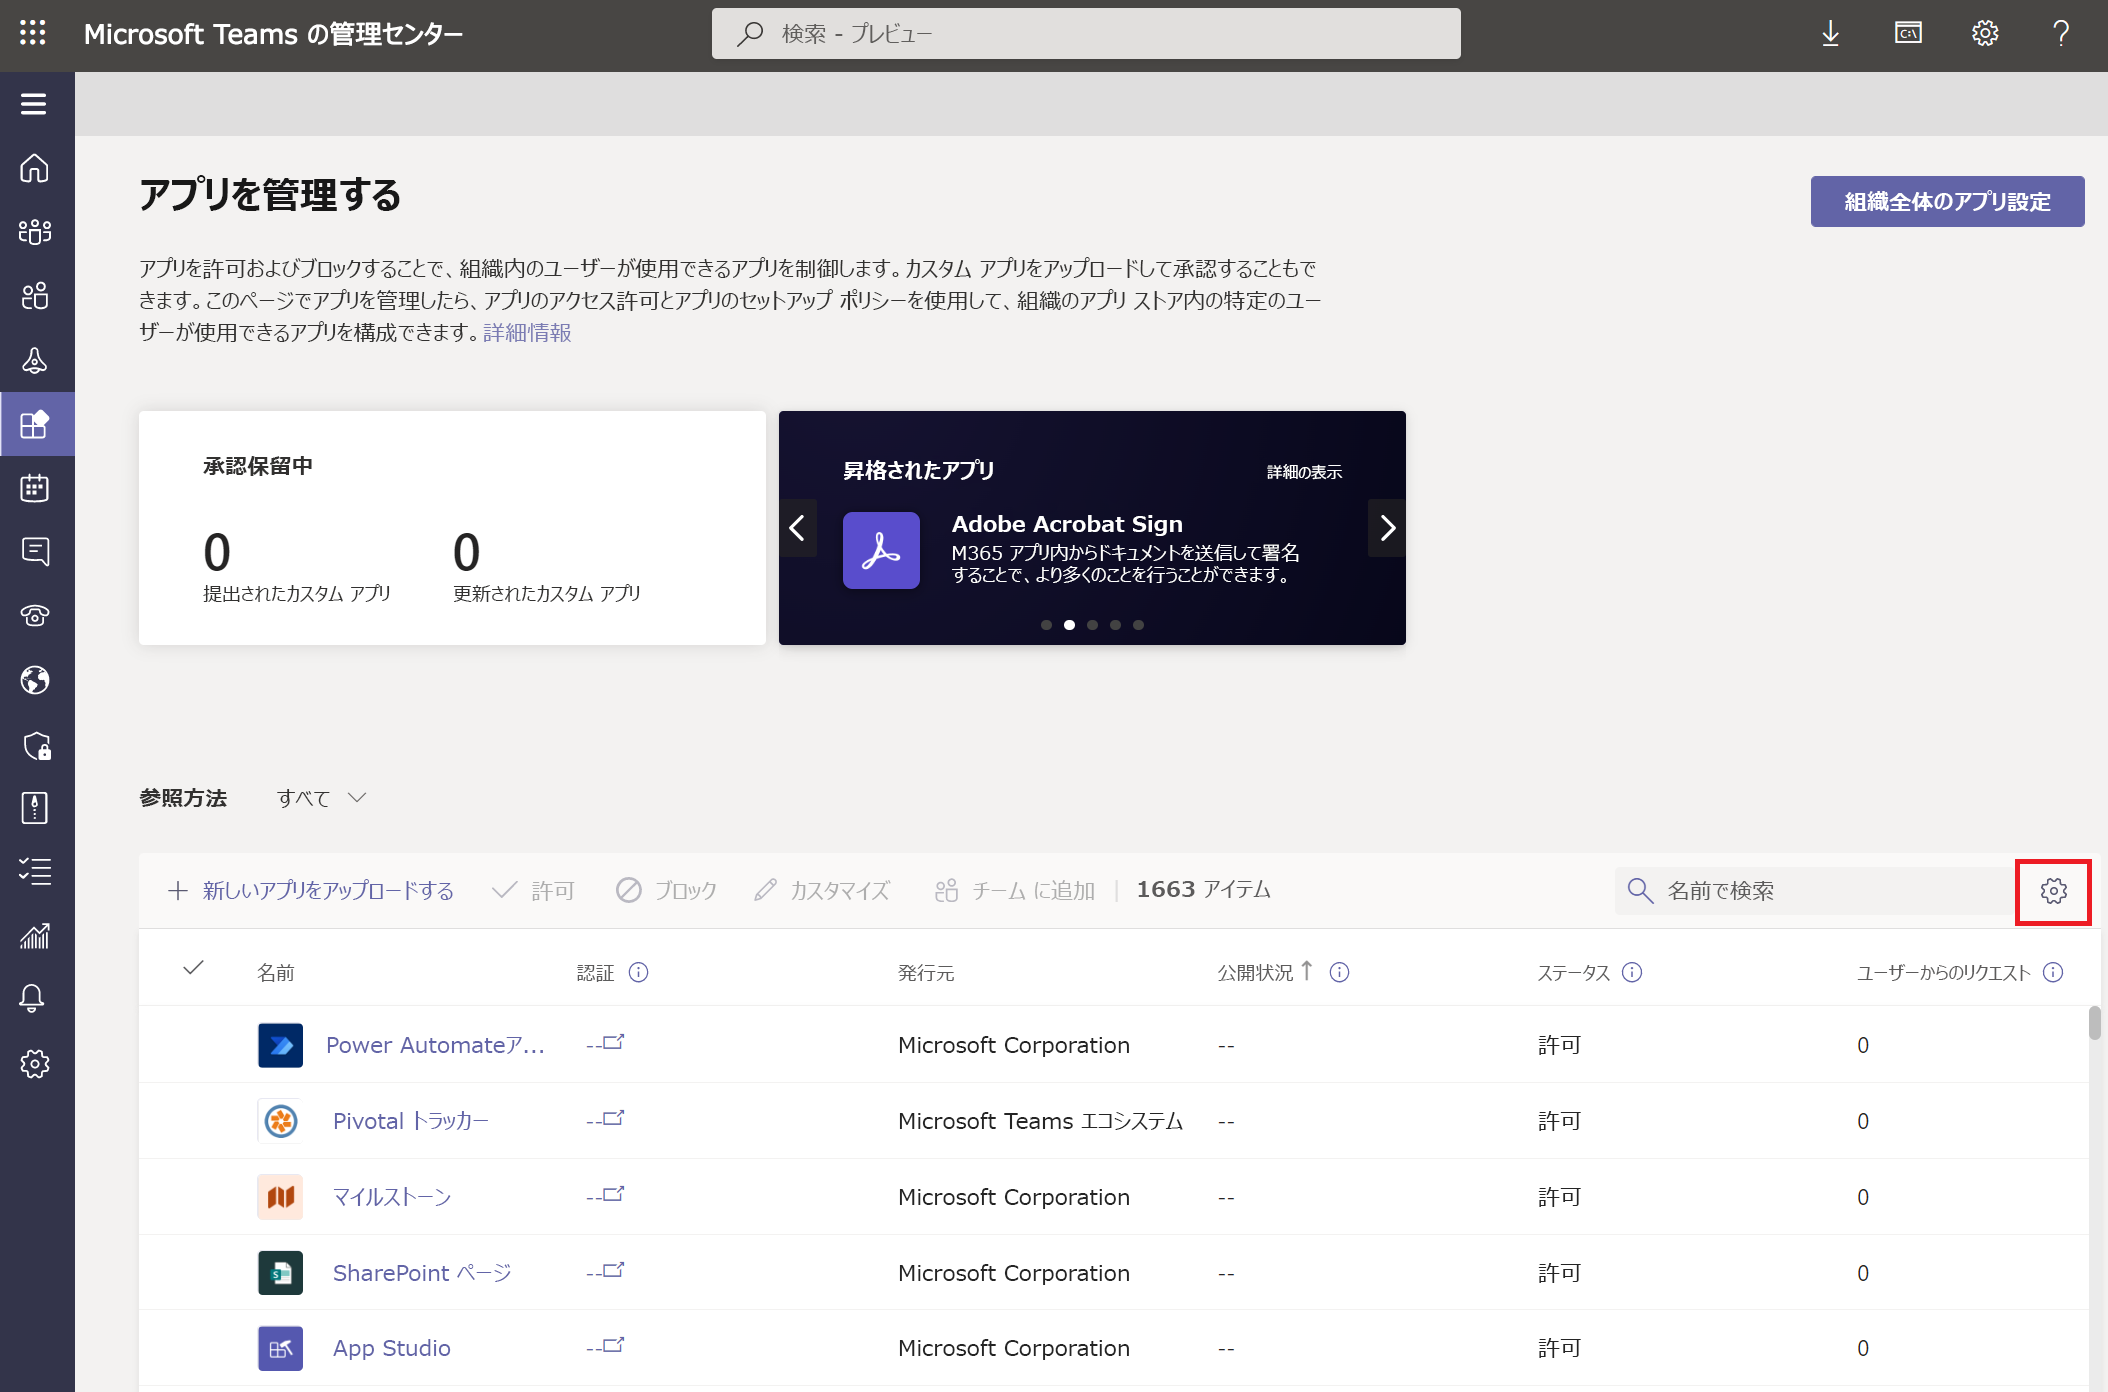Toggle the select-all checkmark in table header
Image resolution: width=2108 pixels, height=1392 pixels.
pyautogui.click(x=194, y=967)
